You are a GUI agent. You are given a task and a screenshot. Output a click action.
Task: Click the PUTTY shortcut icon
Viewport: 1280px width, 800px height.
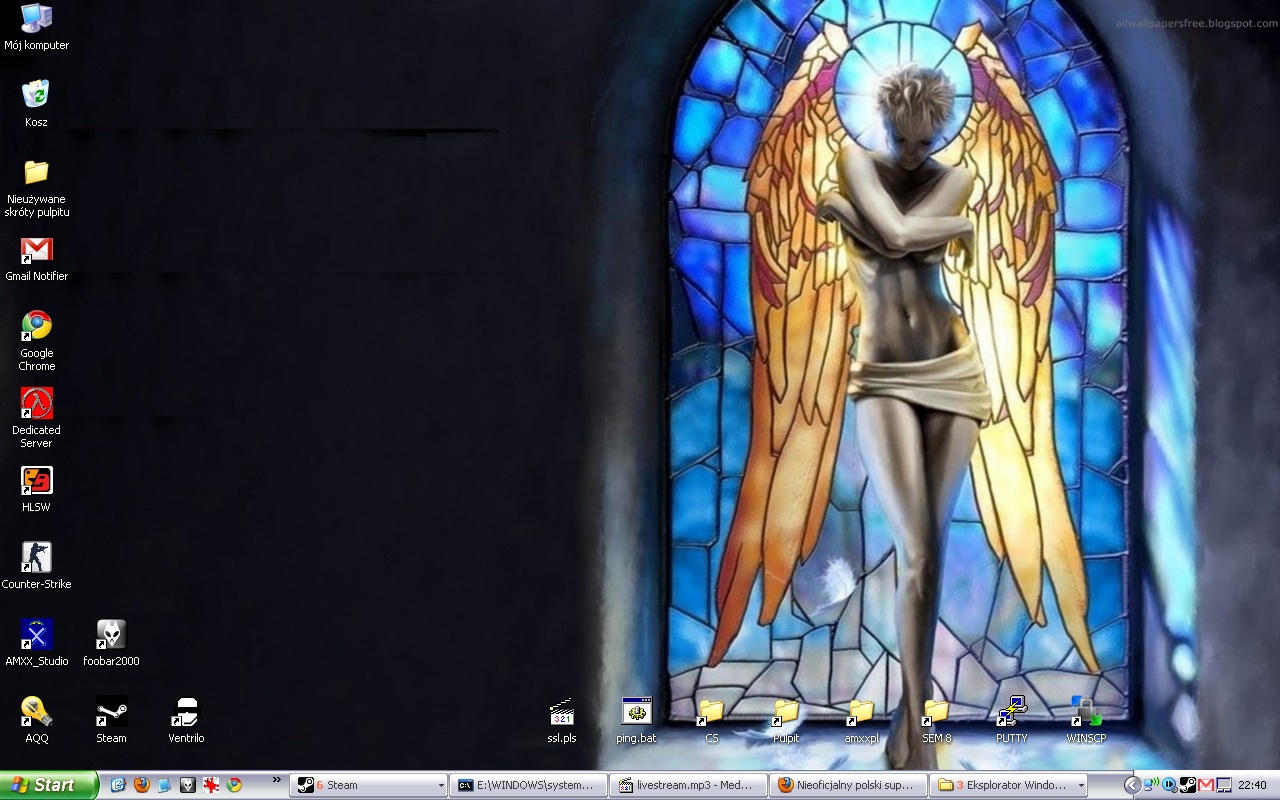click(x=1012, y=712)
